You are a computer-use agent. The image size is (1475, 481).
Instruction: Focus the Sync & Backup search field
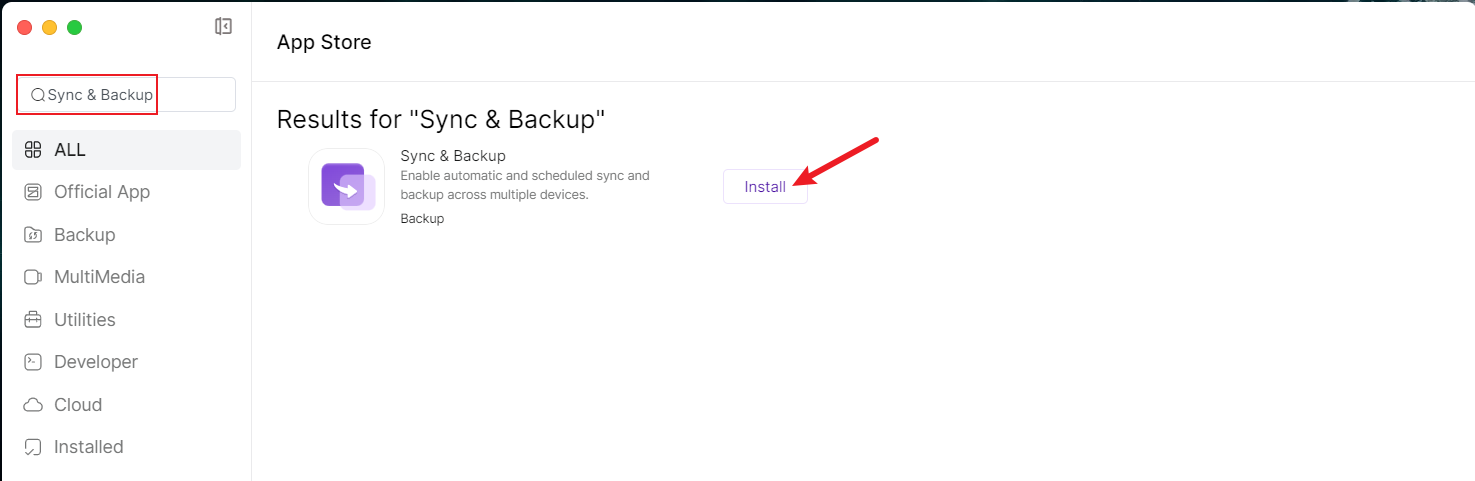point(130,95)
